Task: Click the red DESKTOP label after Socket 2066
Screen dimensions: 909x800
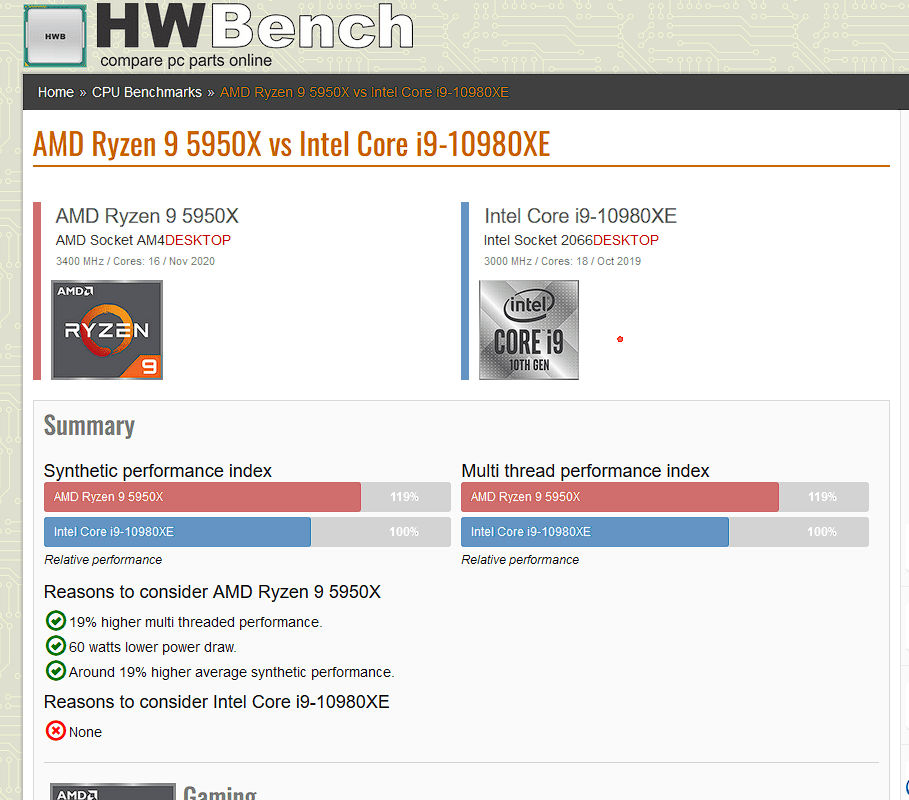Action: 626,240
